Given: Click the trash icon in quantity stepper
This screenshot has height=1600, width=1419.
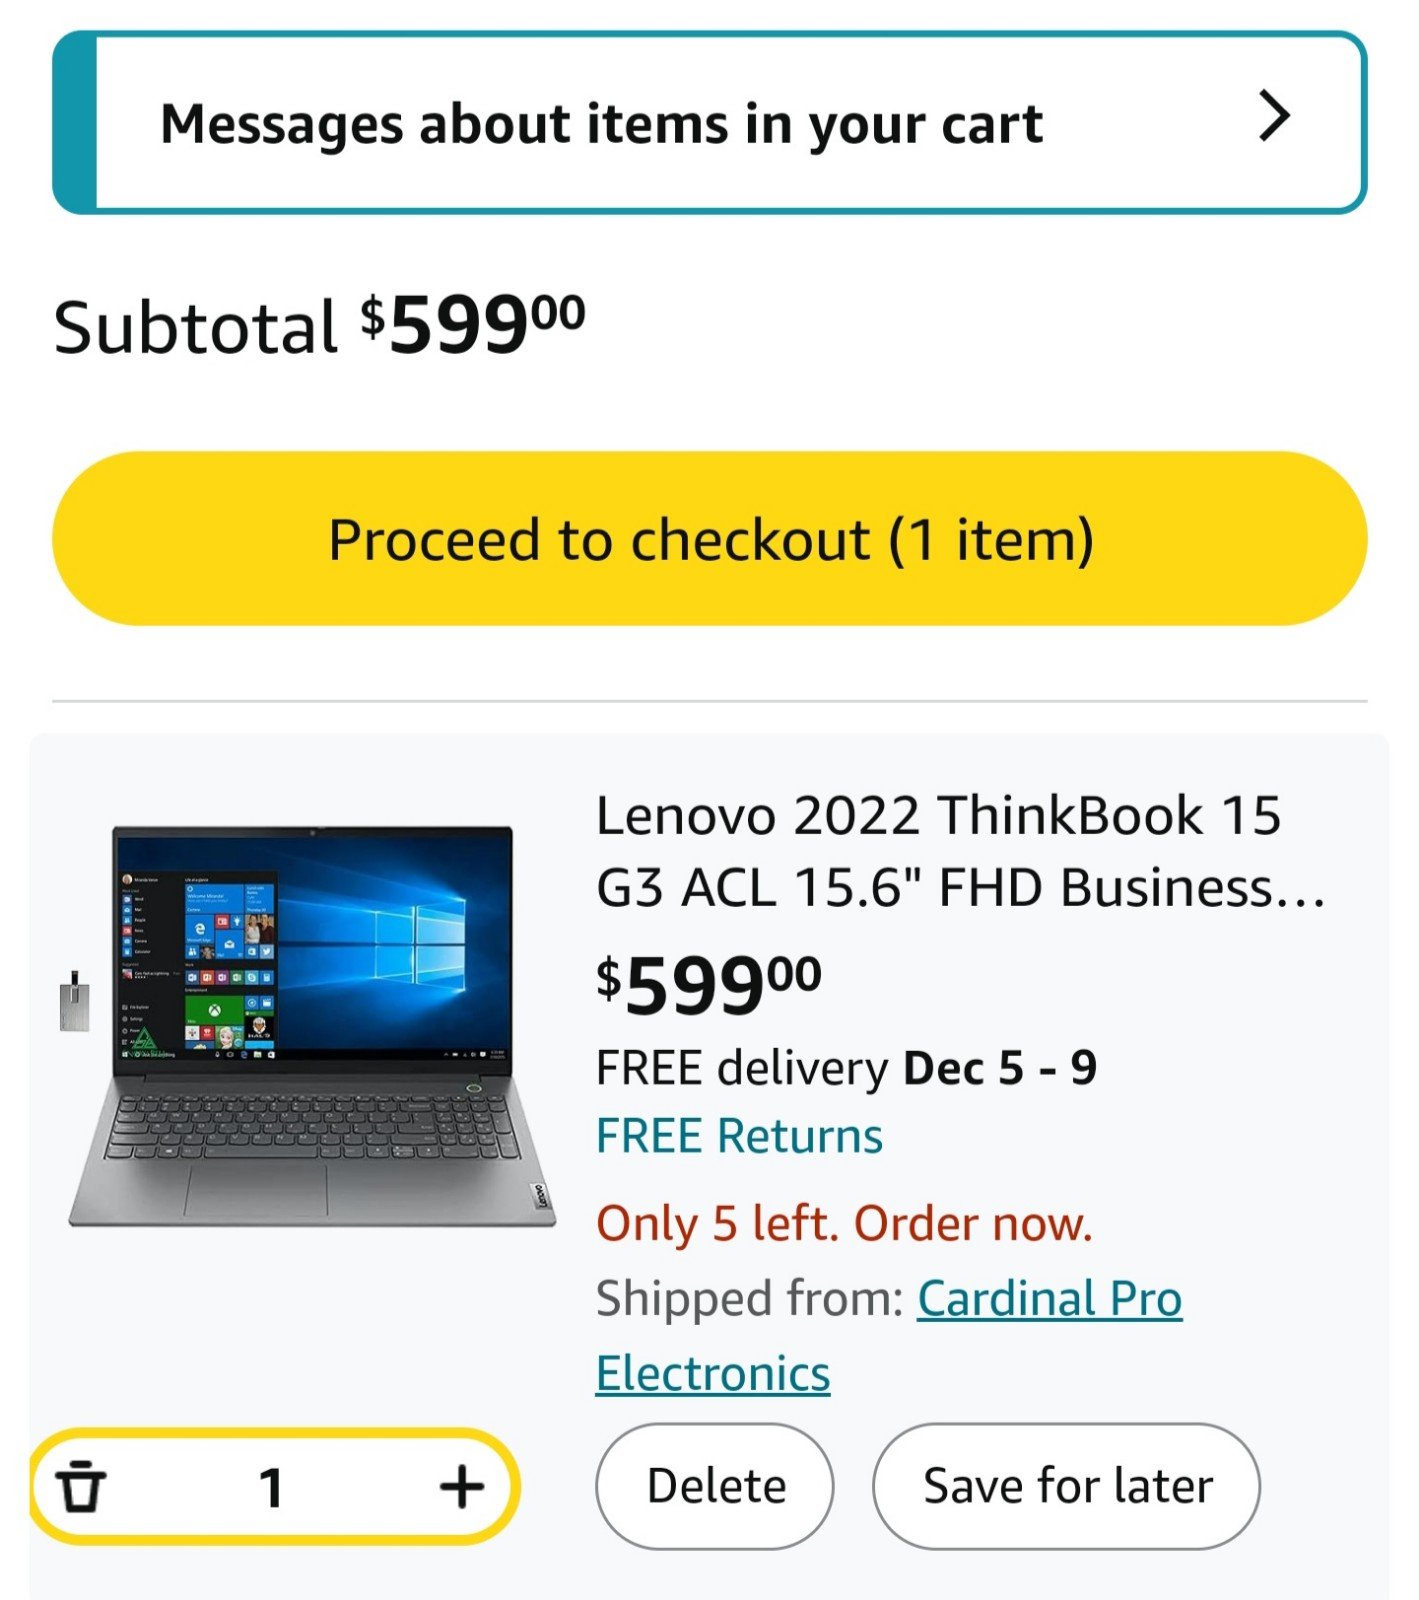Looking at the screenshot, I should coord(80,1486).
